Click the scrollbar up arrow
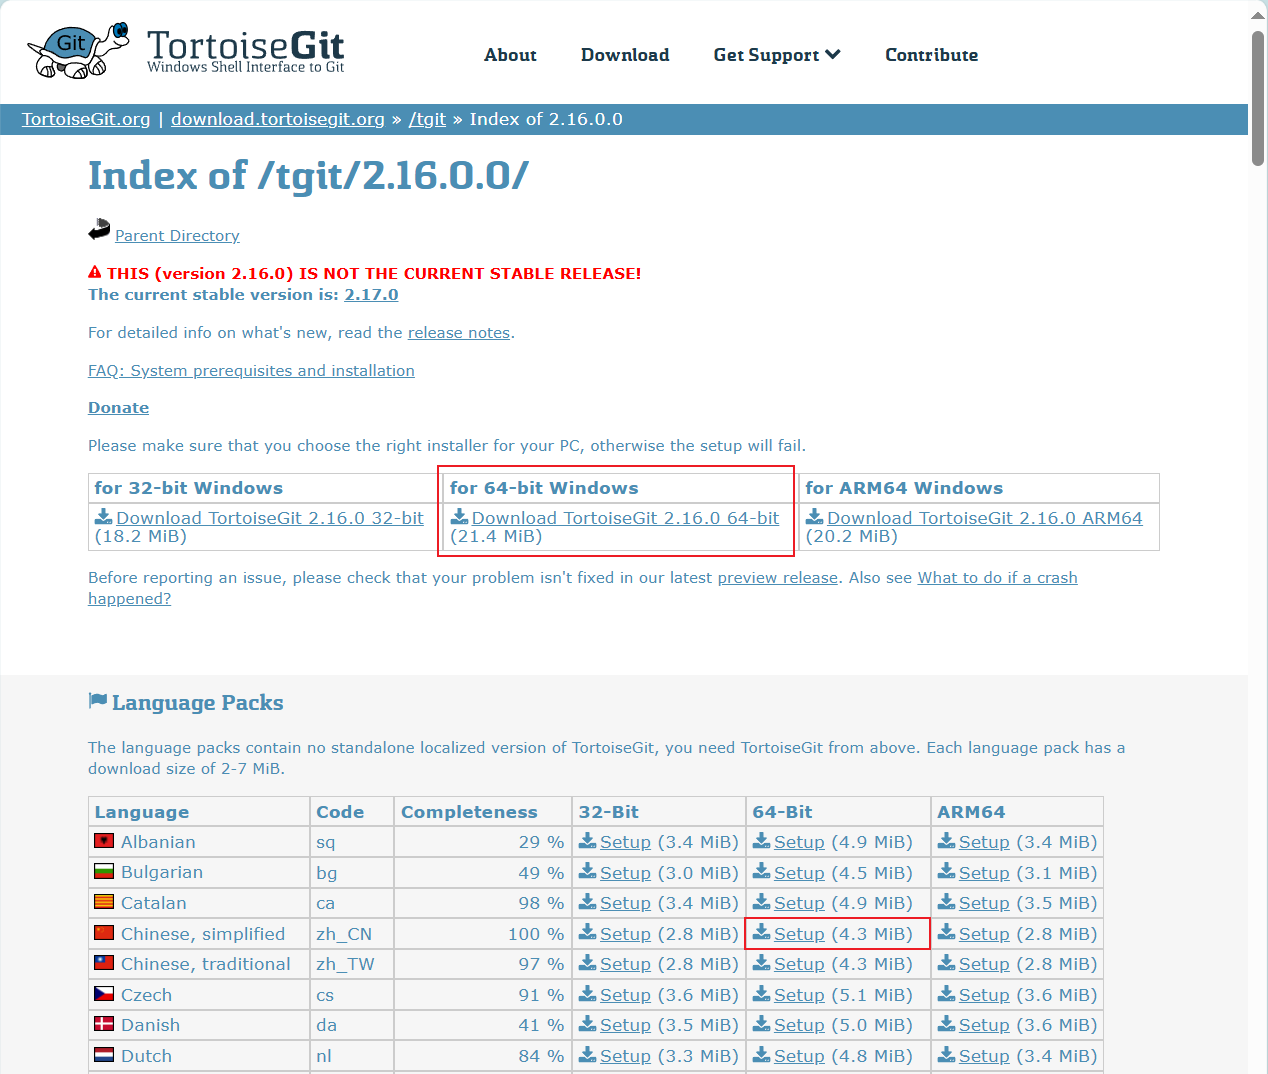 [1258, 15]
